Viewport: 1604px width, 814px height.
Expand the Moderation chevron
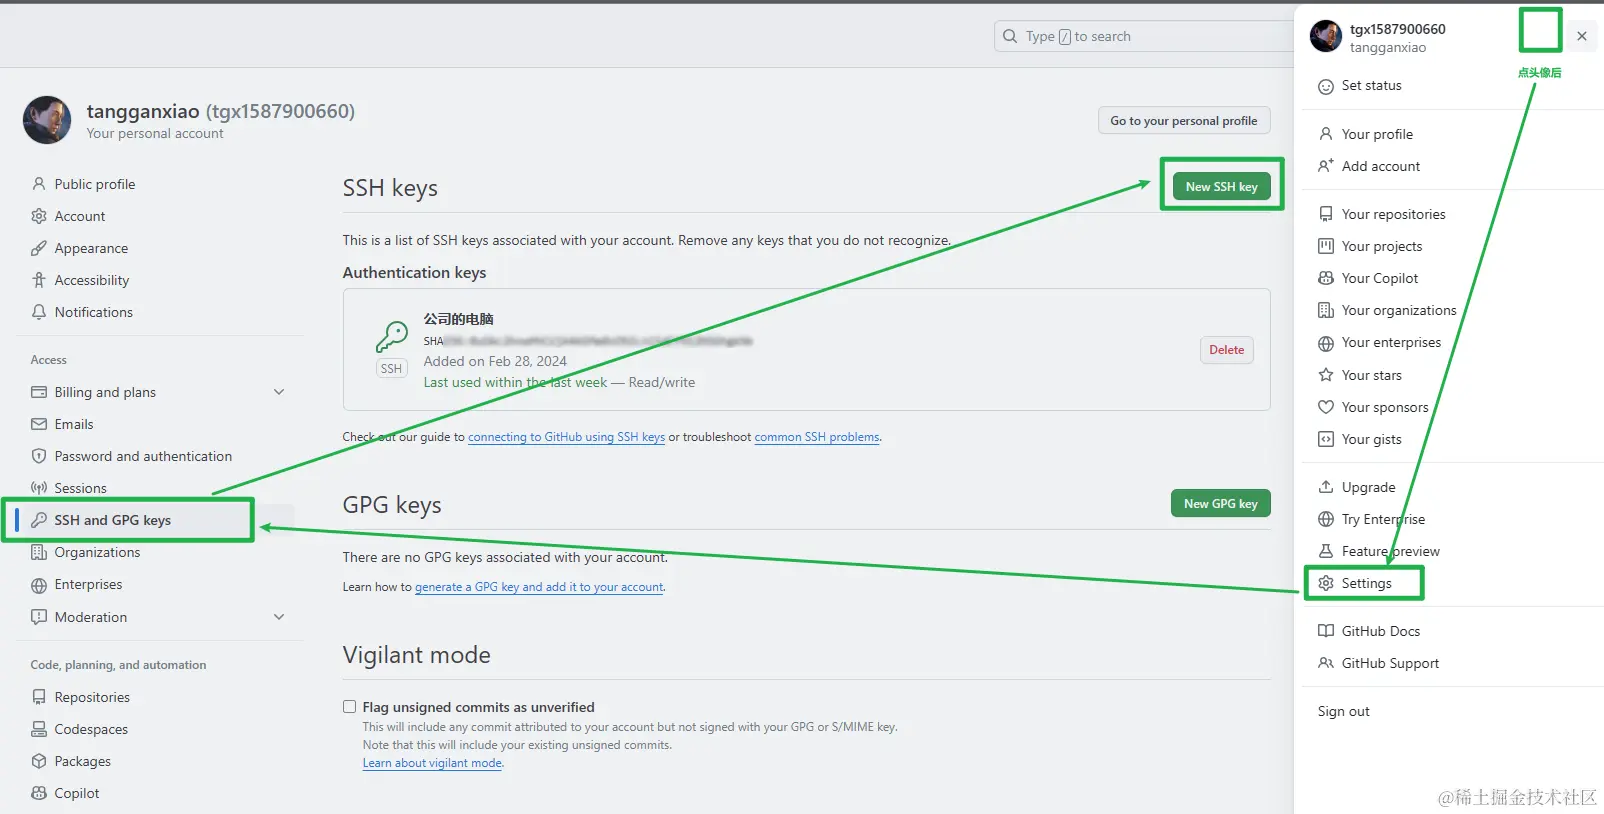[x=279, y=617]
